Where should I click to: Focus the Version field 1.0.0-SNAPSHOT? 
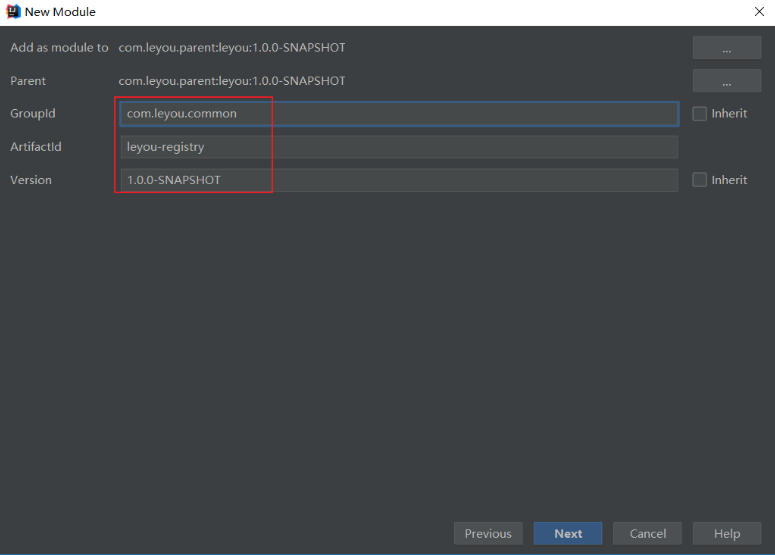click(399, 180)
